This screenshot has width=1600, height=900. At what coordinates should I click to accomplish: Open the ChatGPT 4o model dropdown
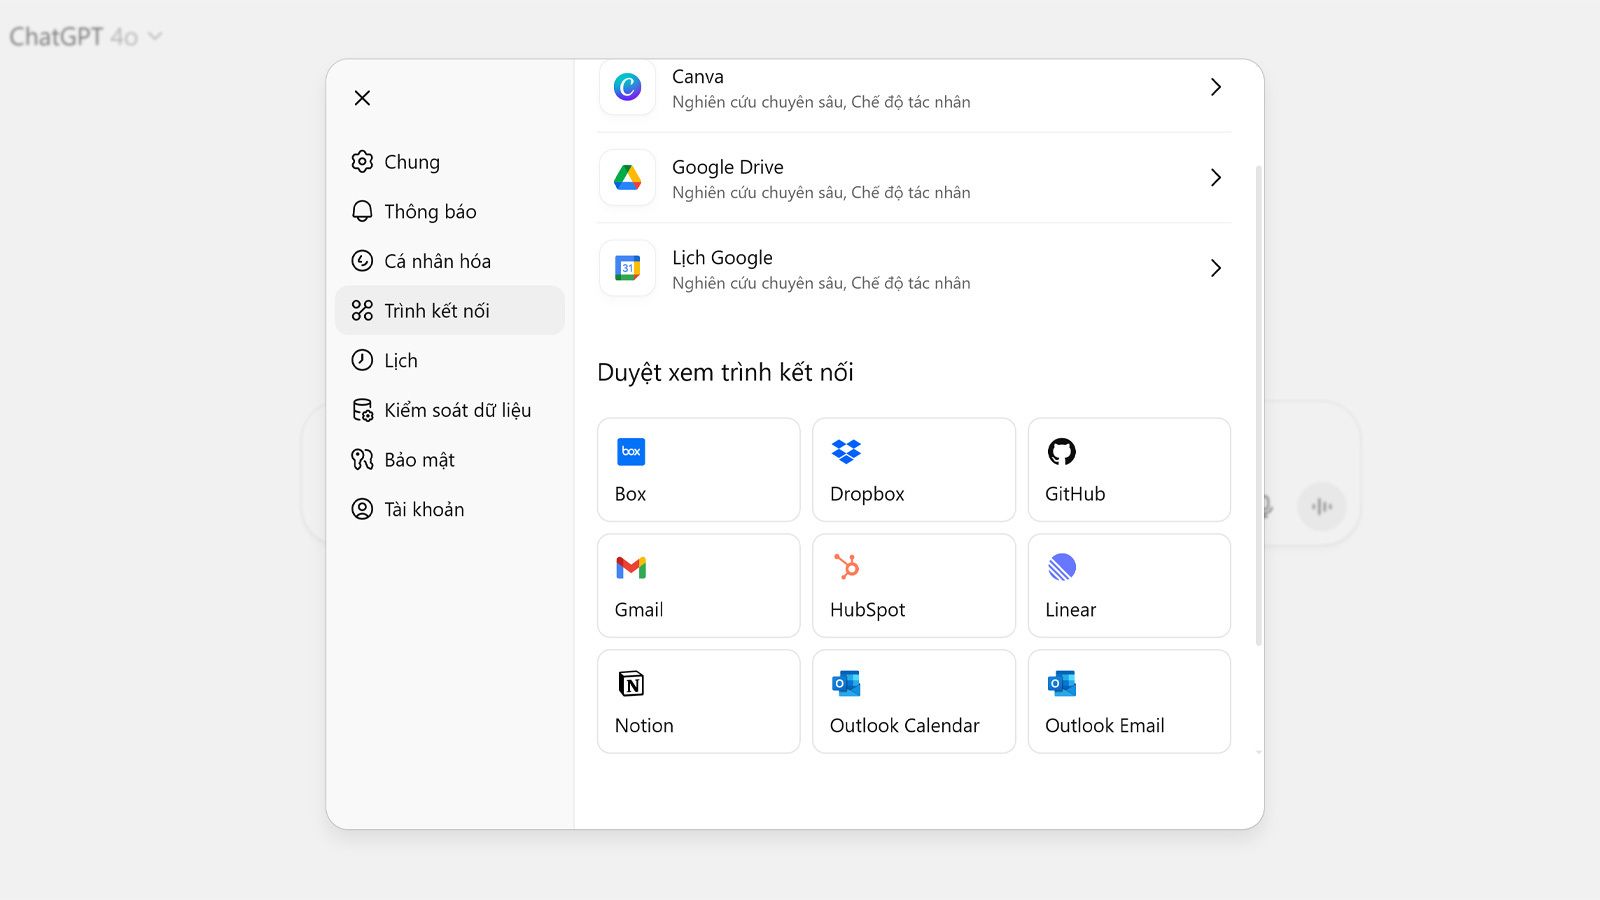coord(85,37)
